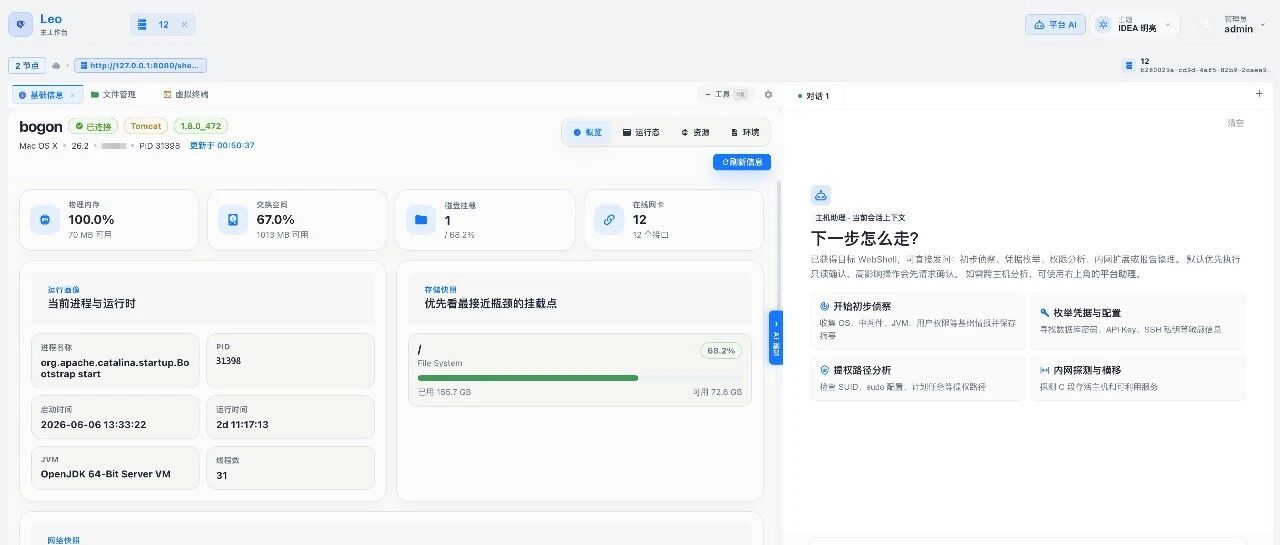The height and width of the screenshot is (545, 1280).
Task: Click the 68.2% usage badge
Action: [720, 351]
